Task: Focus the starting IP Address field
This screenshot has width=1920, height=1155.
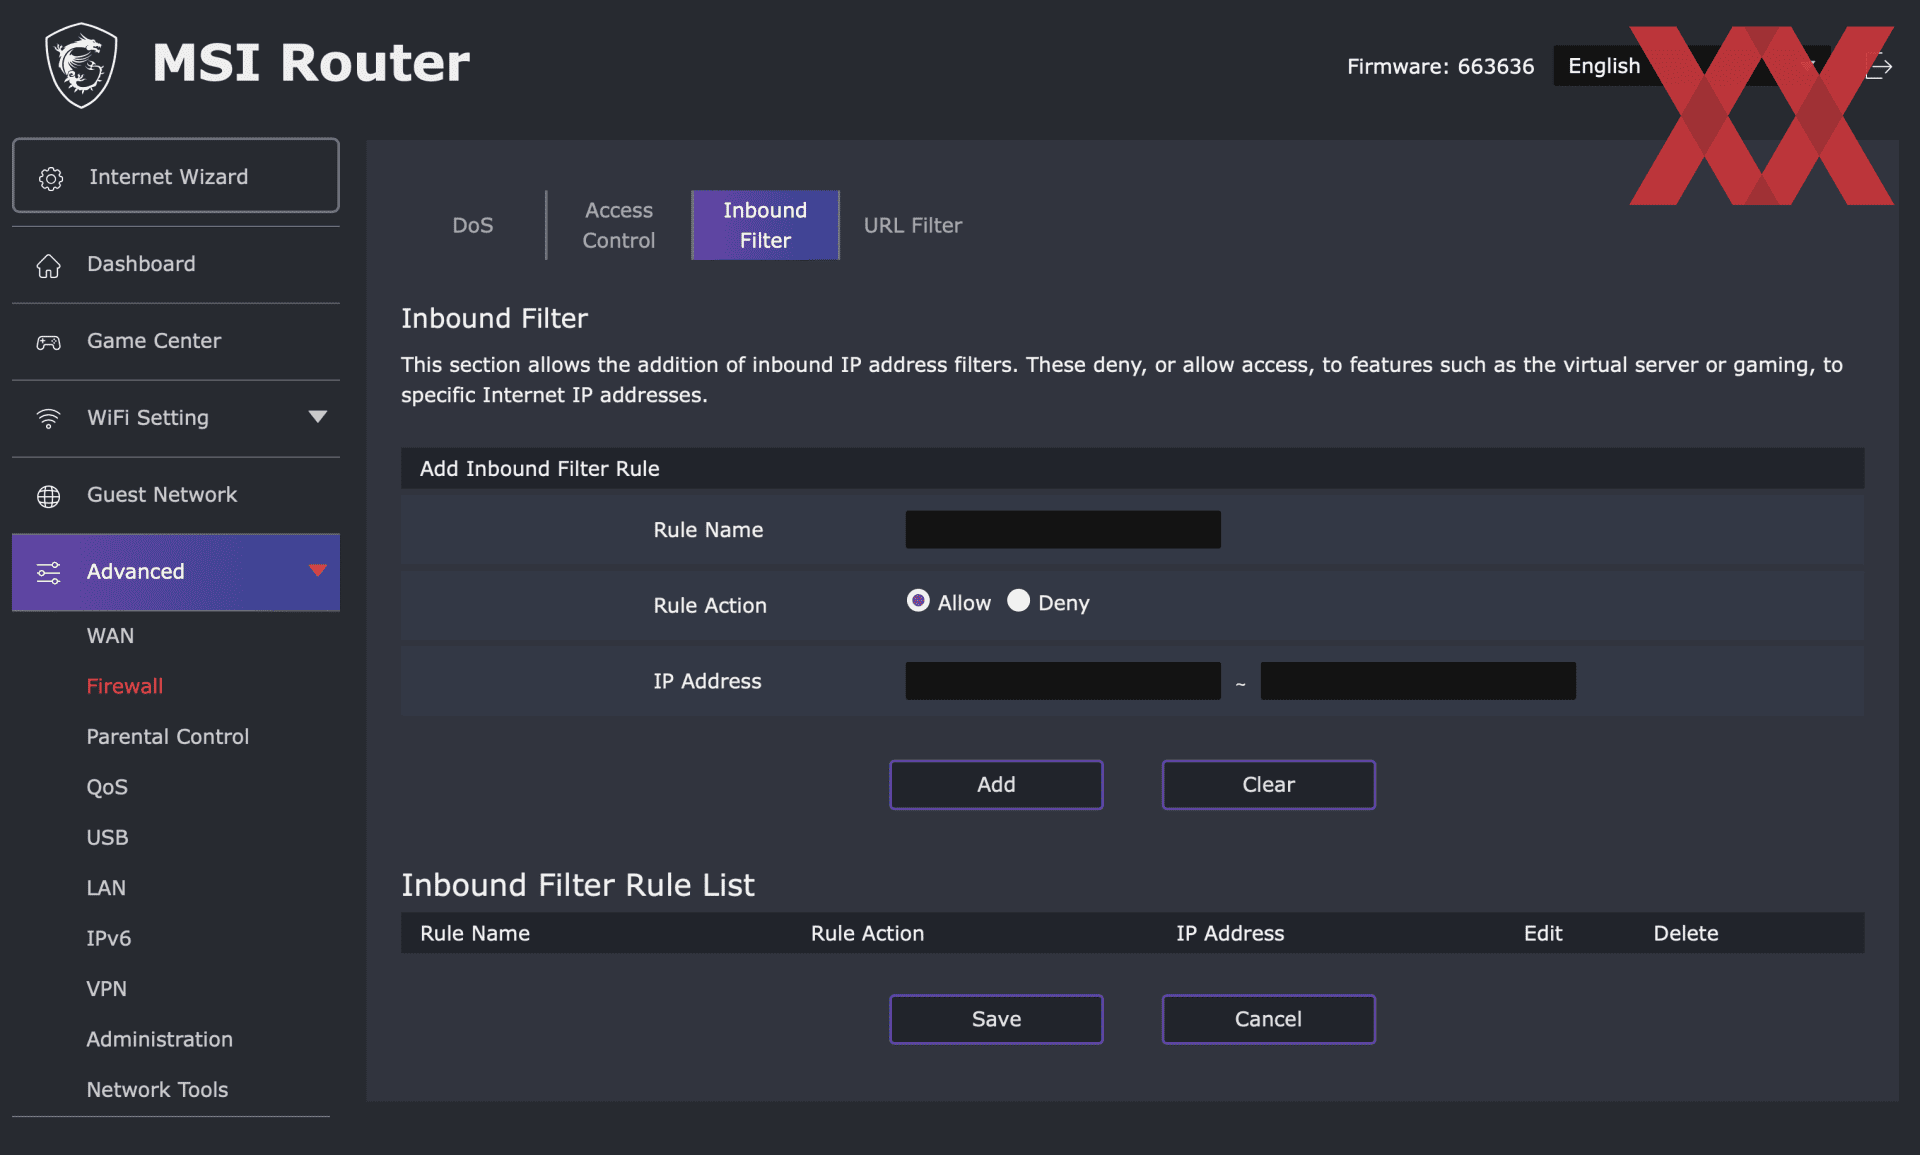Action: [1063, 681]
